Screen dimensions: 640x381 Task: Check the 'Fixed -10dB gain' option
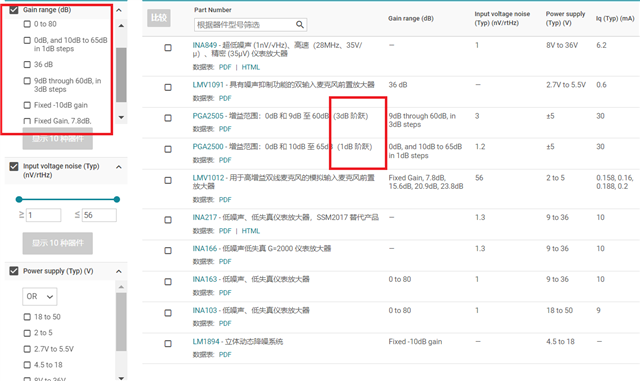(27, 105)
